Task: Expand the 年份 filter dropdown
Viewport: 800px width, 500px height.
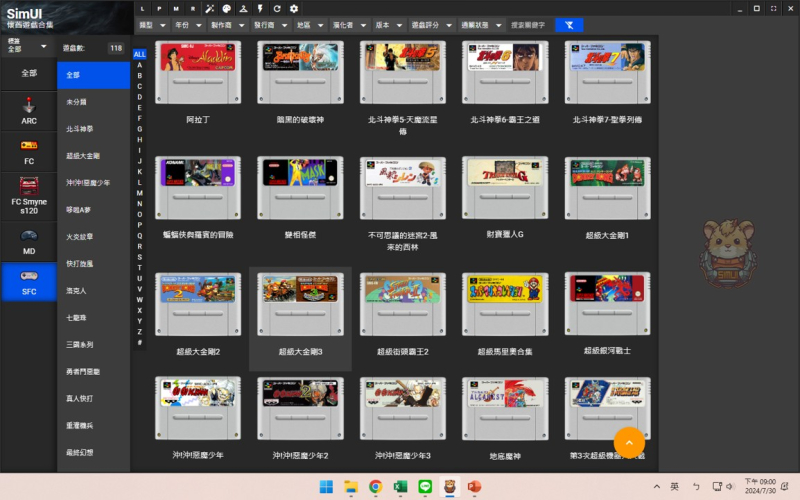Action: pos(189,25)
